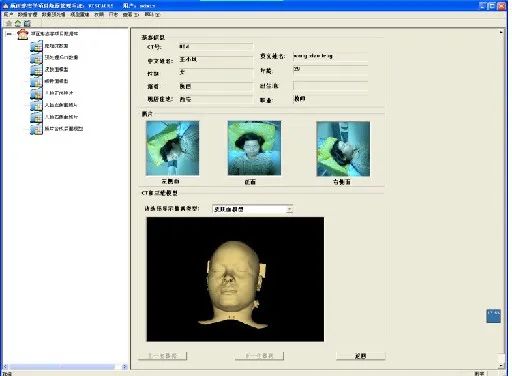
Task: Click the green home icon in the toolbar
Action: [x=18, y=23]
